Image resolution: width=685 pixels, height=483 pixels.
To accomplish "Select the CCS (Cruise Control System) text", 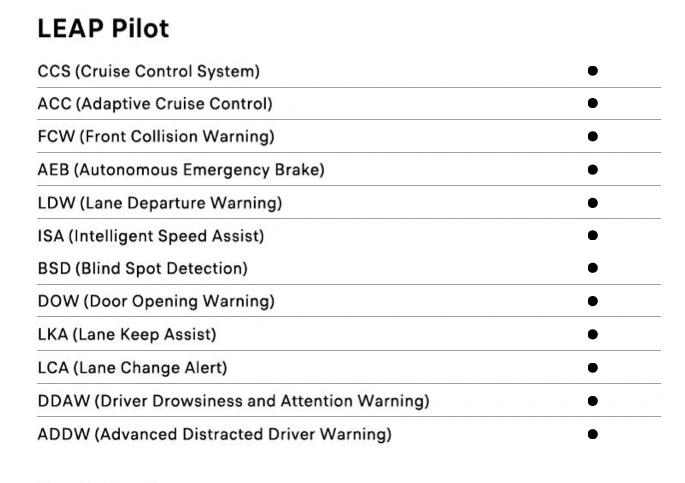I will pos(149,71).
